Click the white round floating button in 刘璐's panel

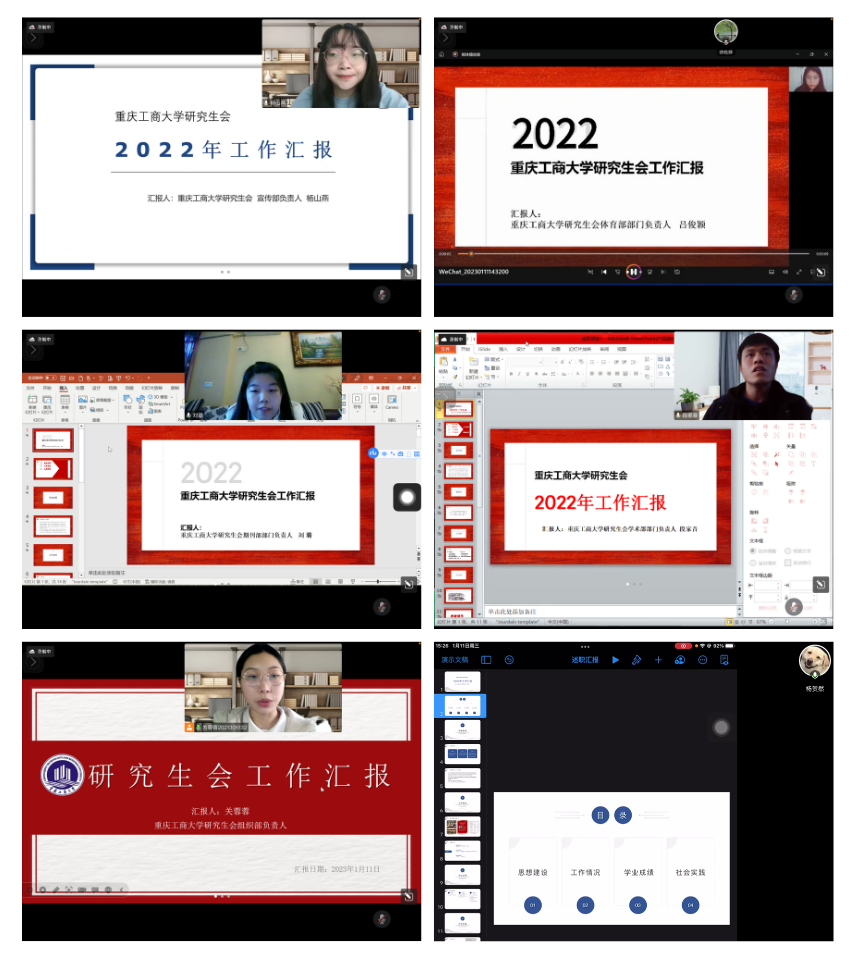tap(407, 497)
